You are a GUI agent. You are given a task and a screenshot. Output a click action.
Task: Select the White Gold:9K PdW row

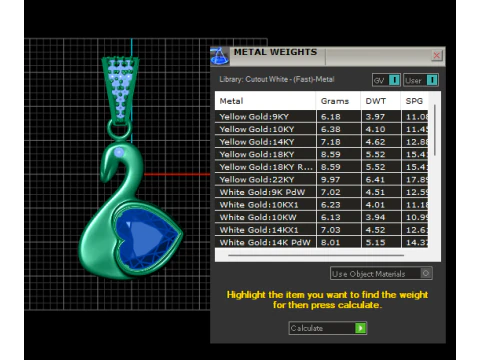321,192
